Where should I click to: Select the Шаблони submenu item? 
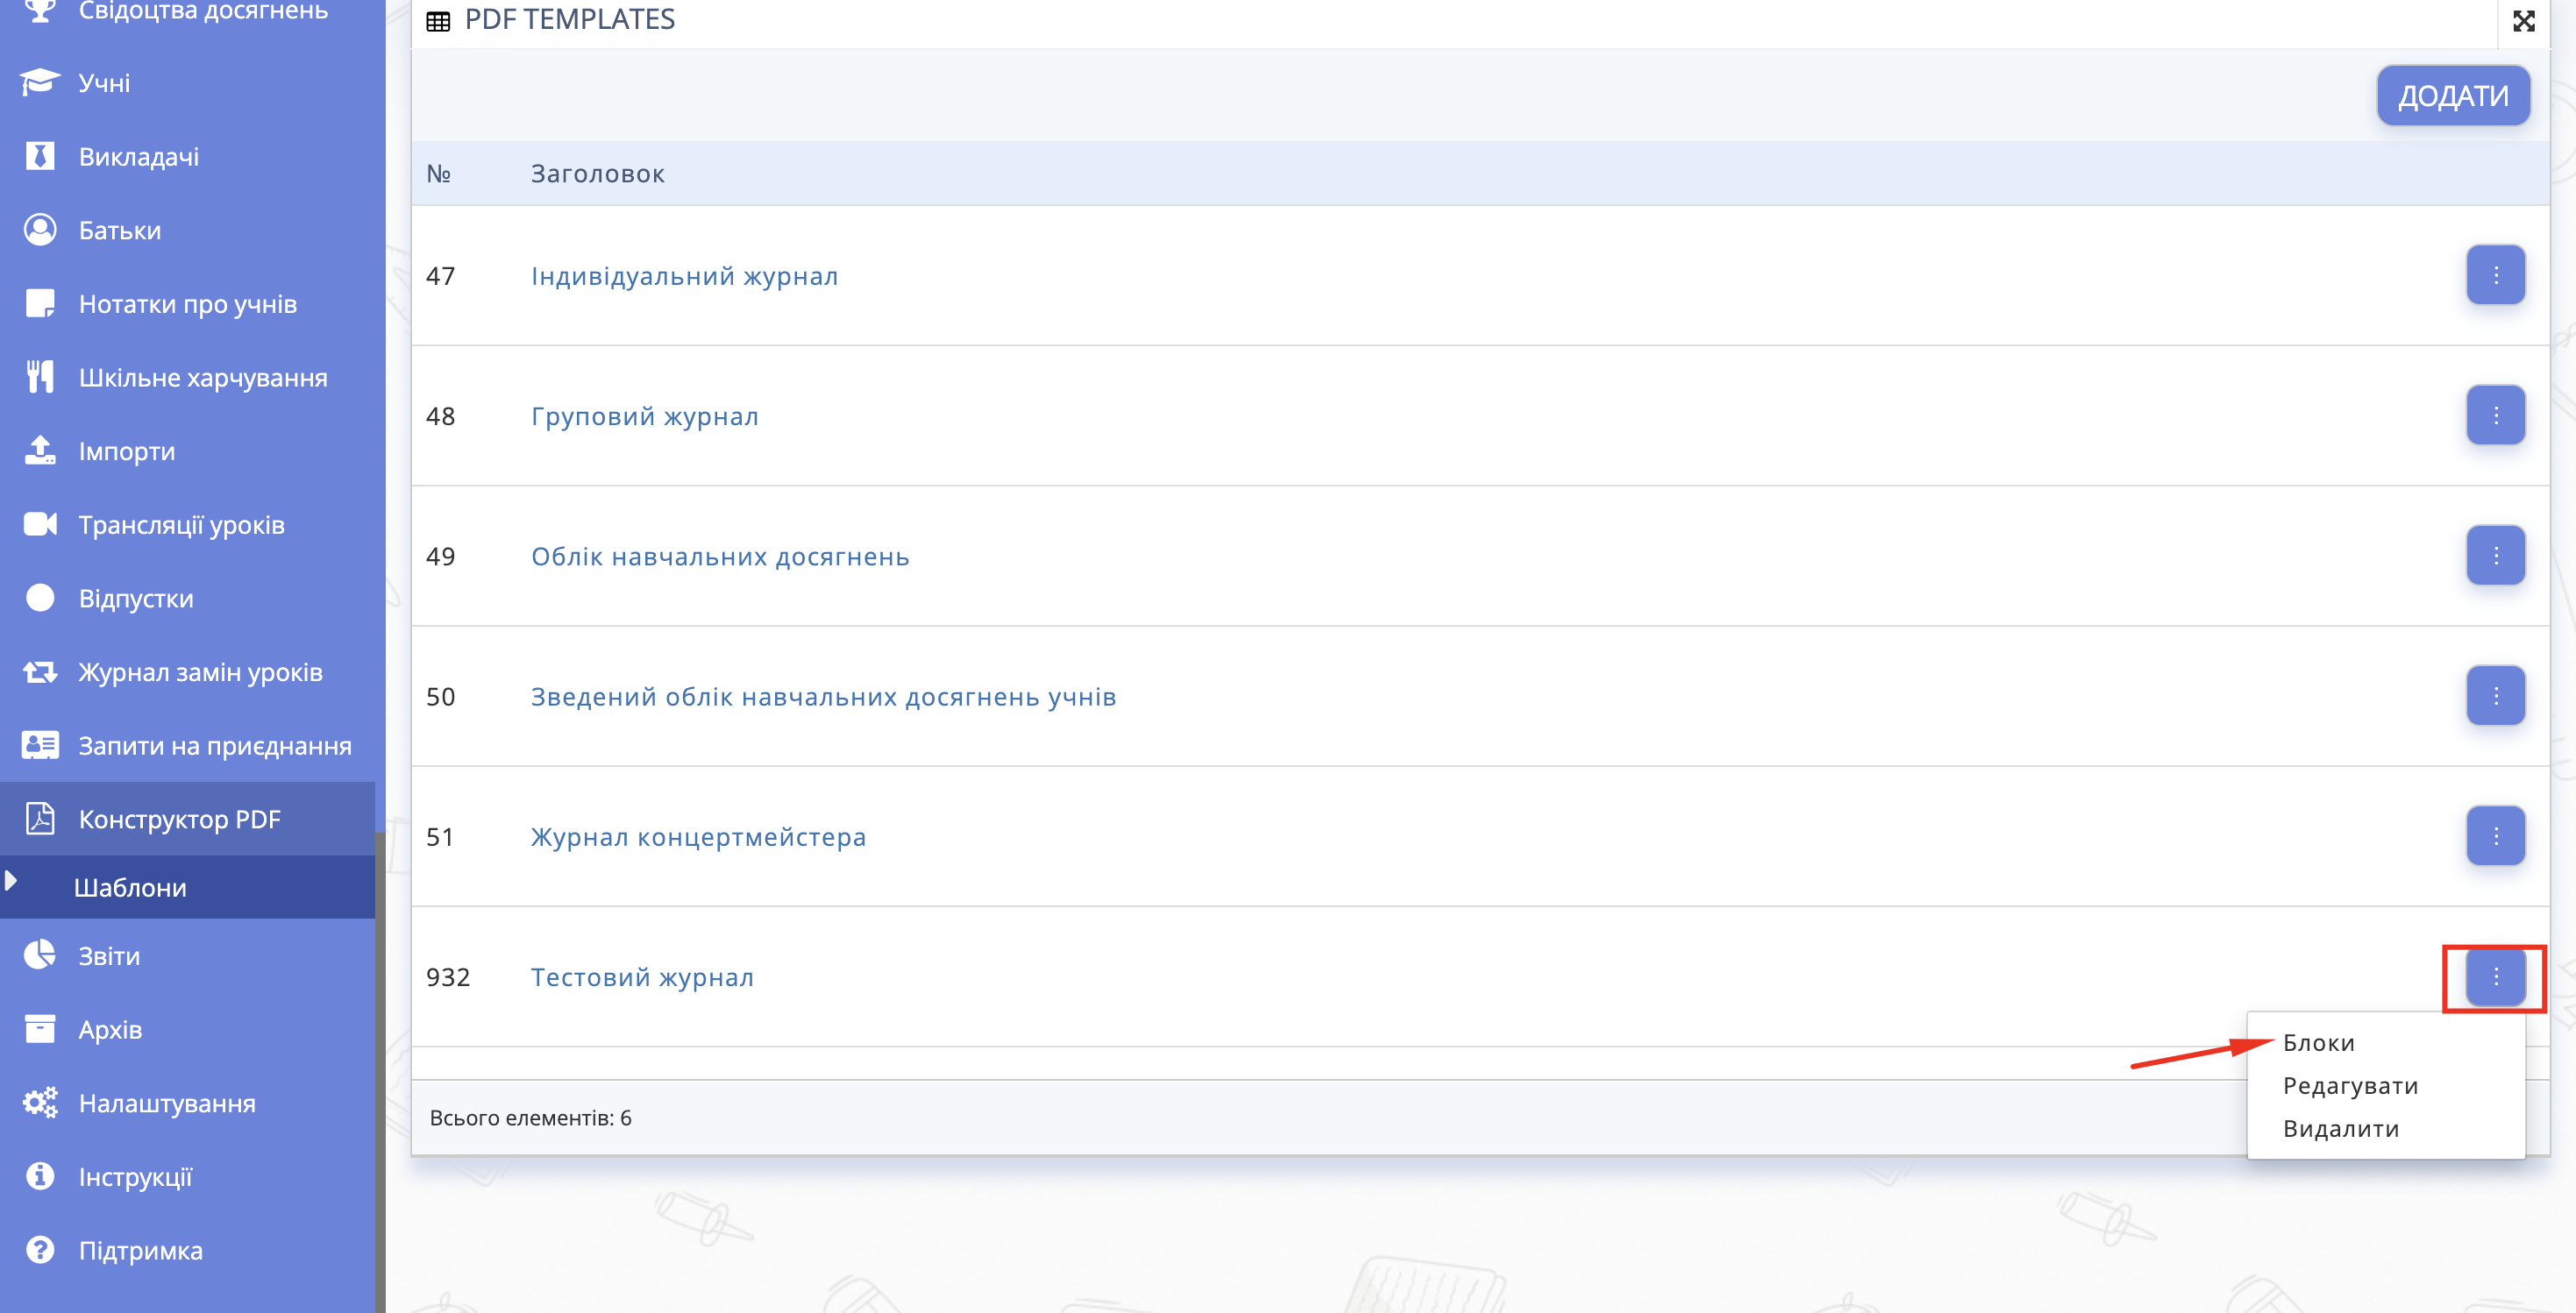click(x=130, y=888)
